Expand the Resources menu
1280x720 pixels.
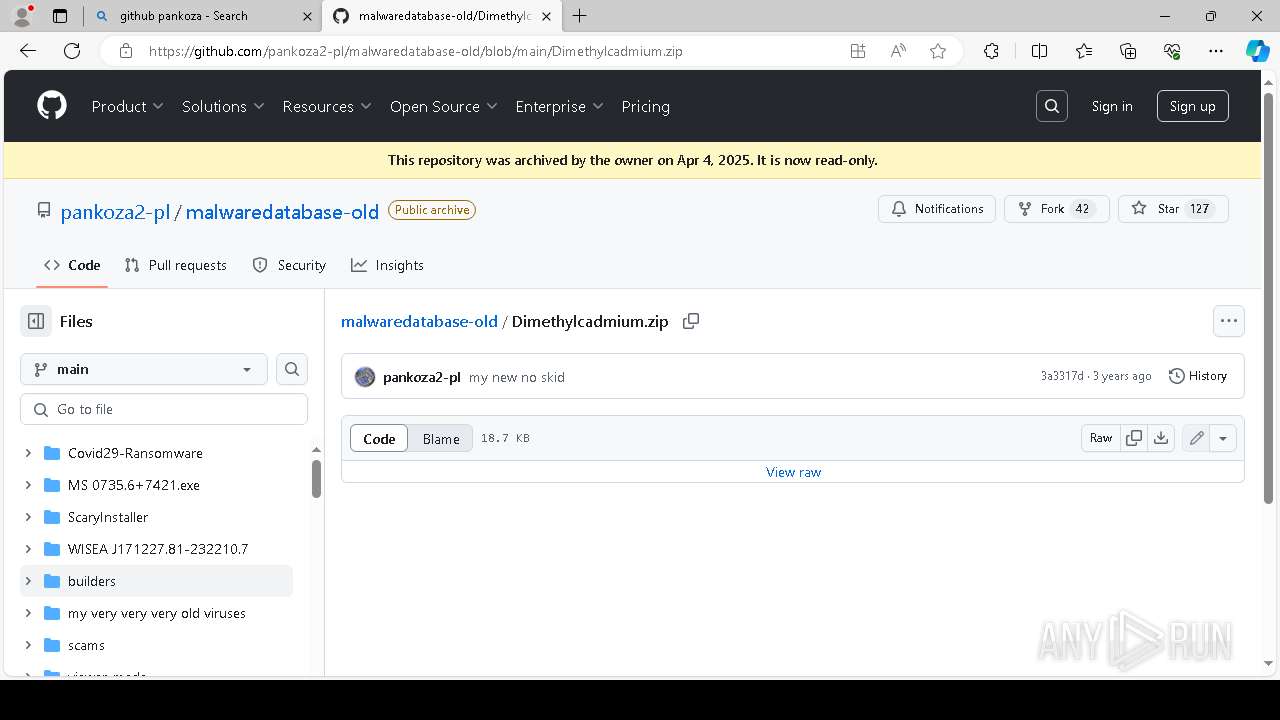327,106
